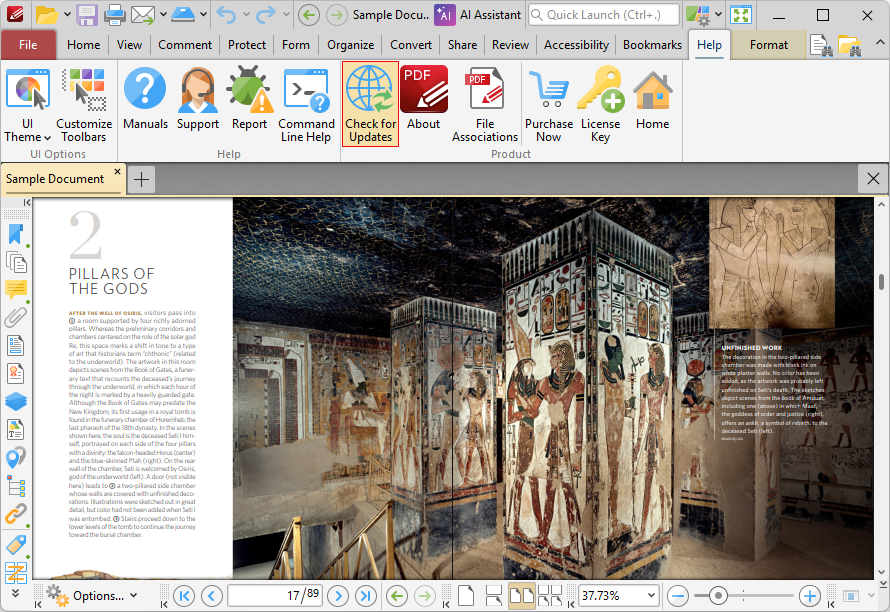This screenshot has width=890, height=612.
Task: Switch to the Convert tab
Action: point(411,45)
